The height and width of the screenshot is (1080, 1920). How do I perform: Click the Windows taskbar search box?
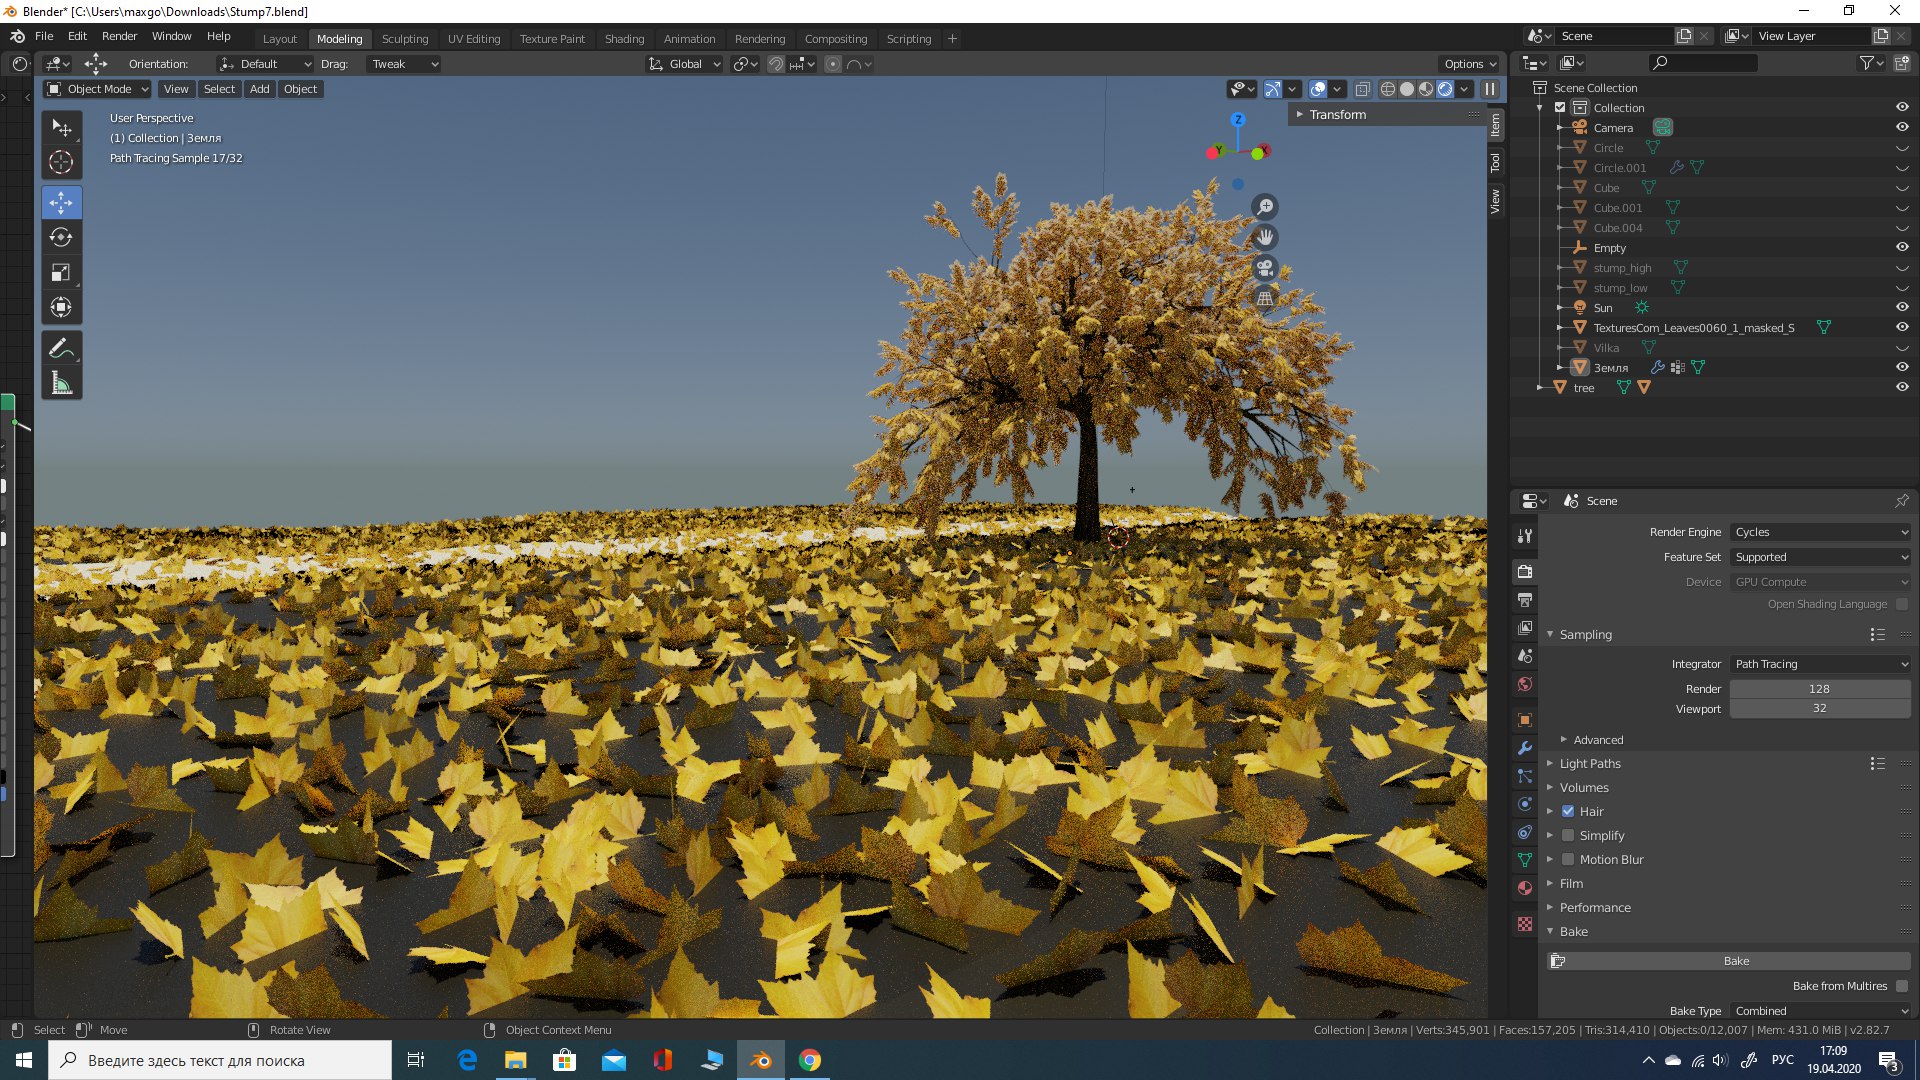click(220, 1060)
